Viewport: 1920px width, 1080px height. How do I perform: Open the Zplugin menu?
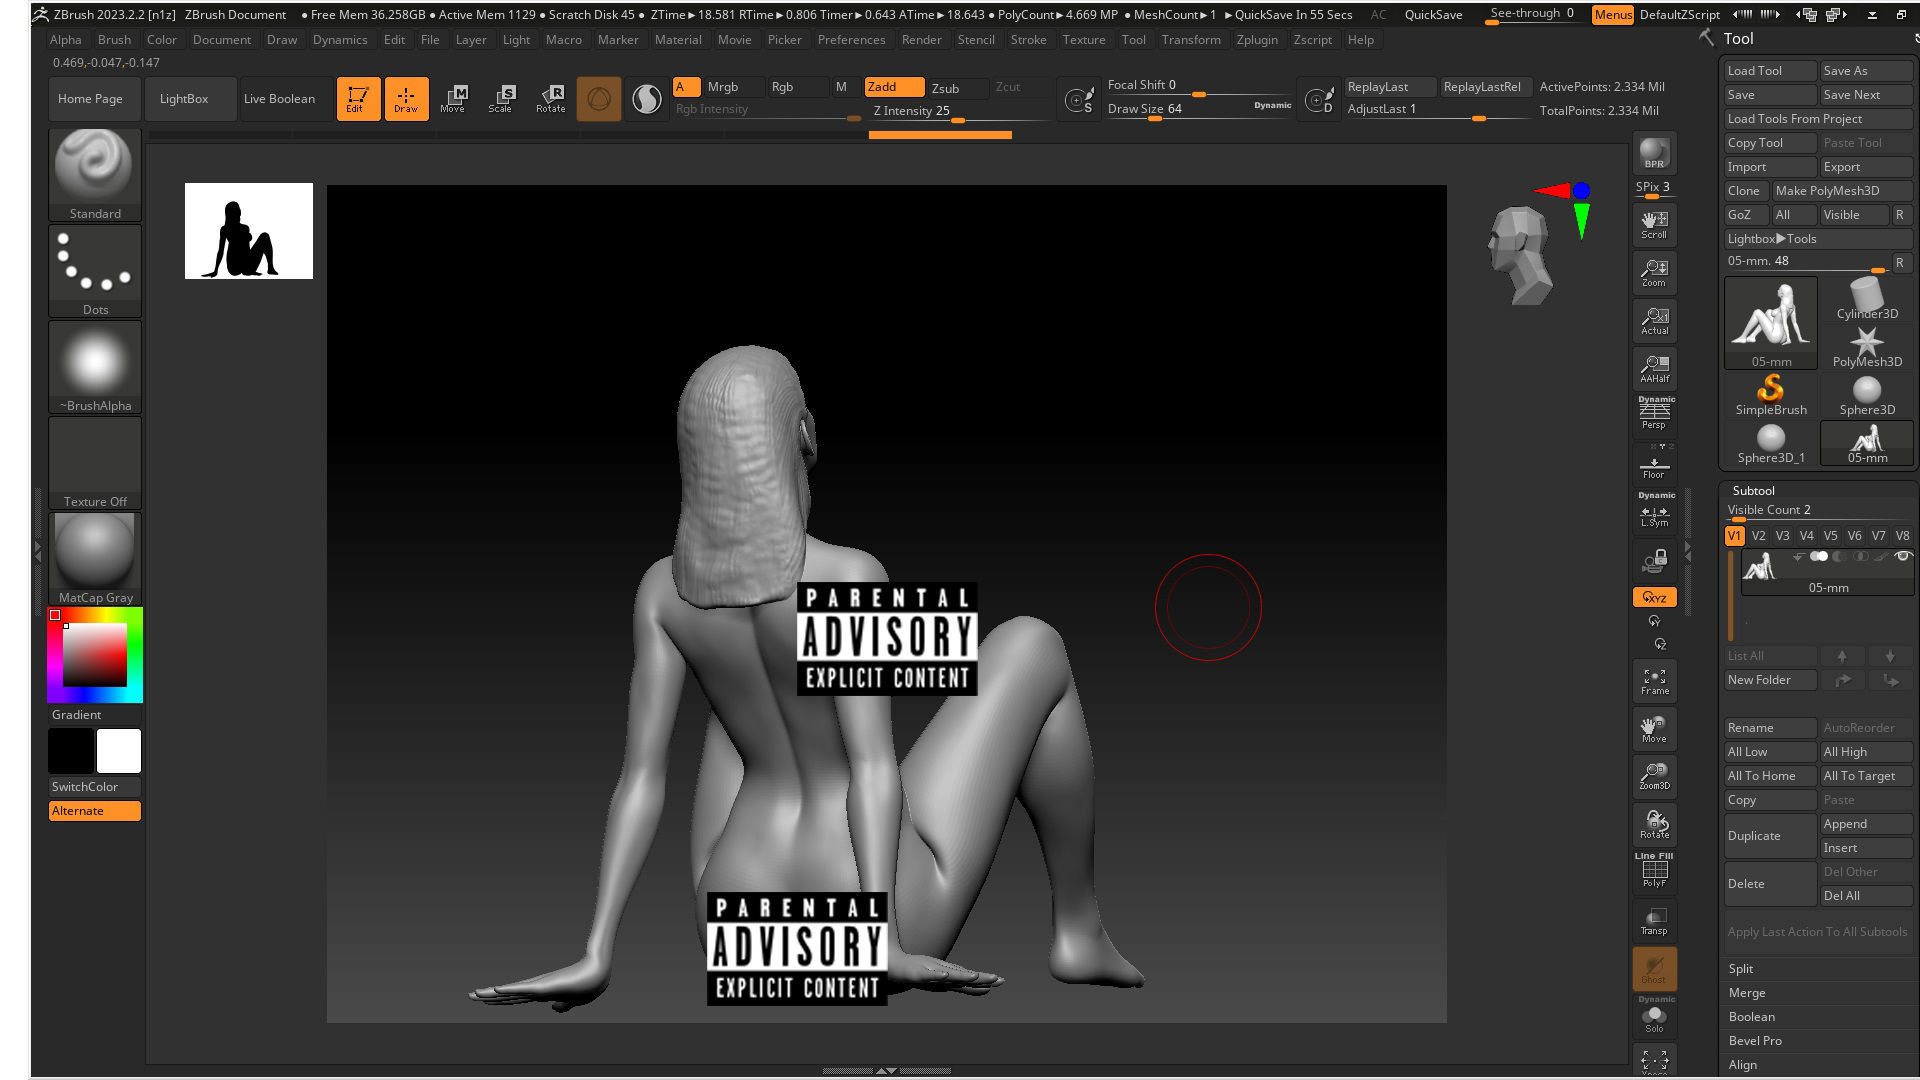1257,39
